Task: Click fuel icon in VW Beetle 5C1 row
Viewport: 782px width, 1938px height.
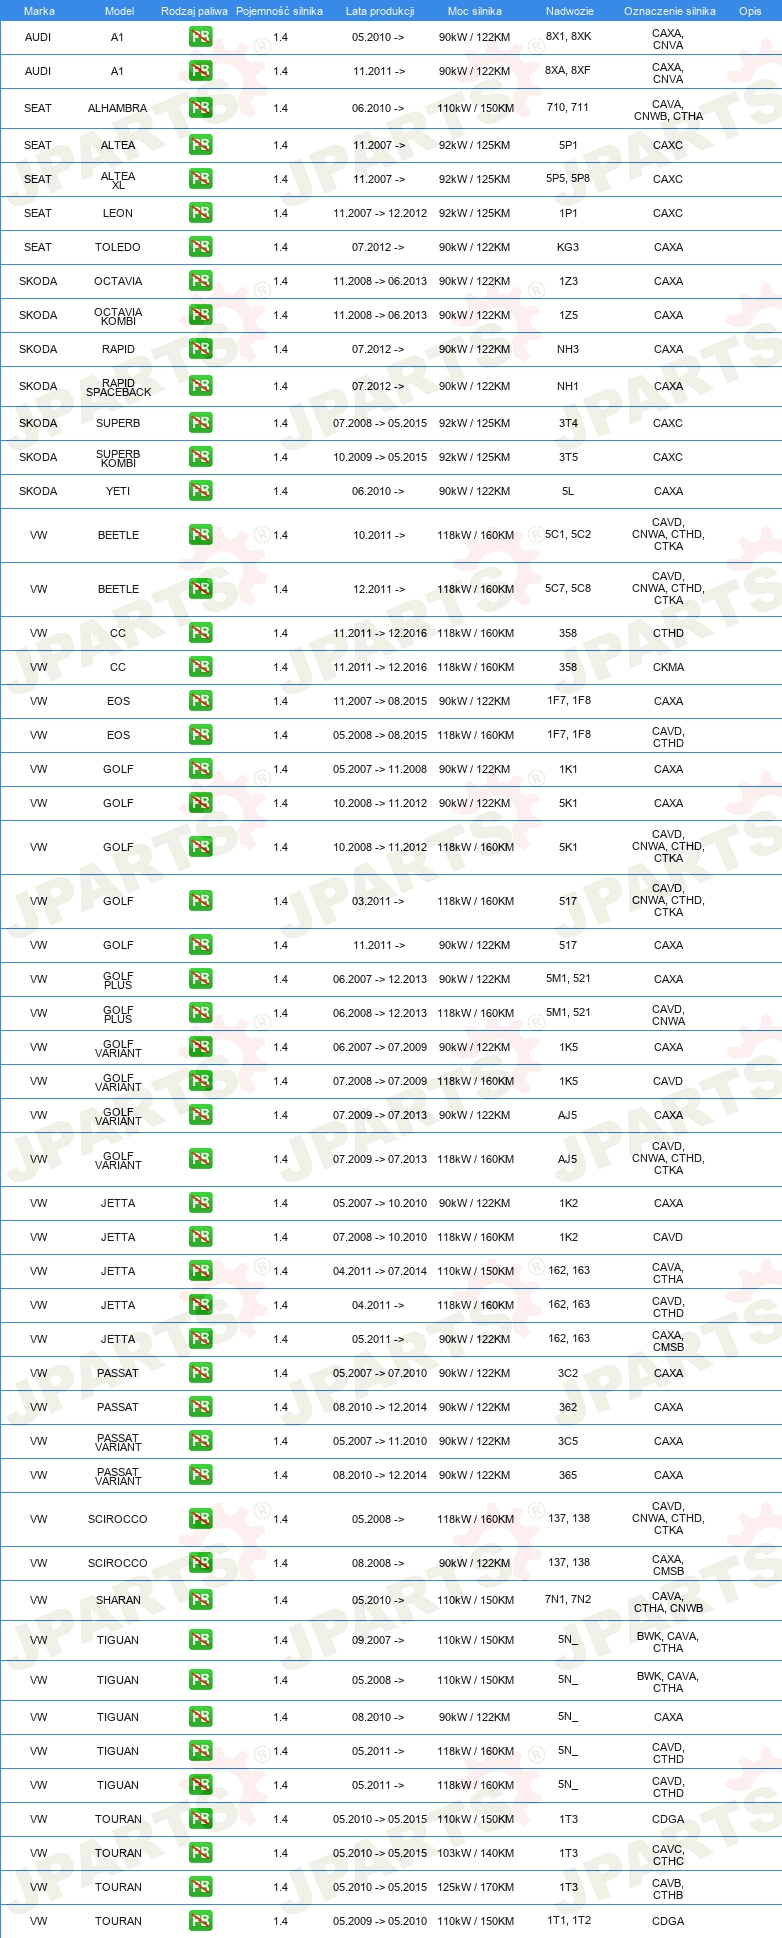Action: tap(200, 535)
